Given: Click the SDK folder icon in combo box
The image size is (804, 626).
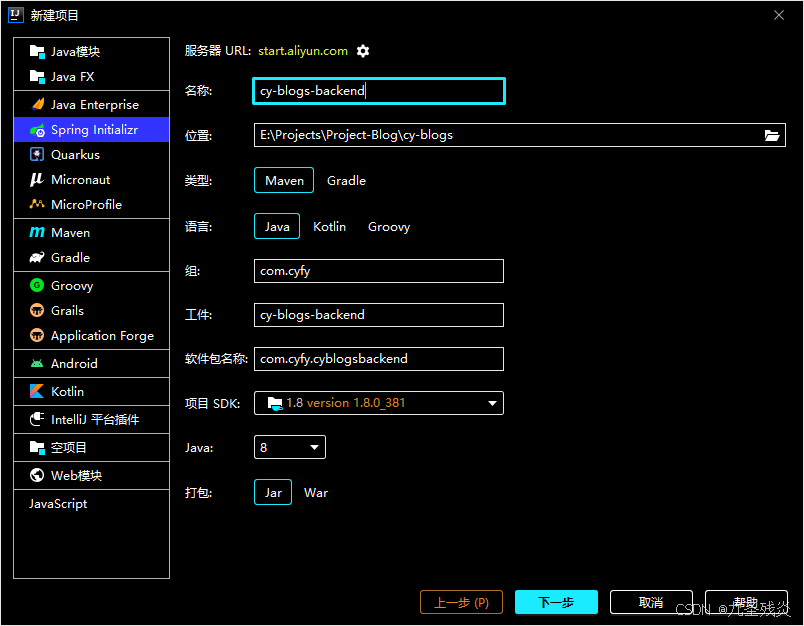Looking at the screenshot, I should point(275,403).
